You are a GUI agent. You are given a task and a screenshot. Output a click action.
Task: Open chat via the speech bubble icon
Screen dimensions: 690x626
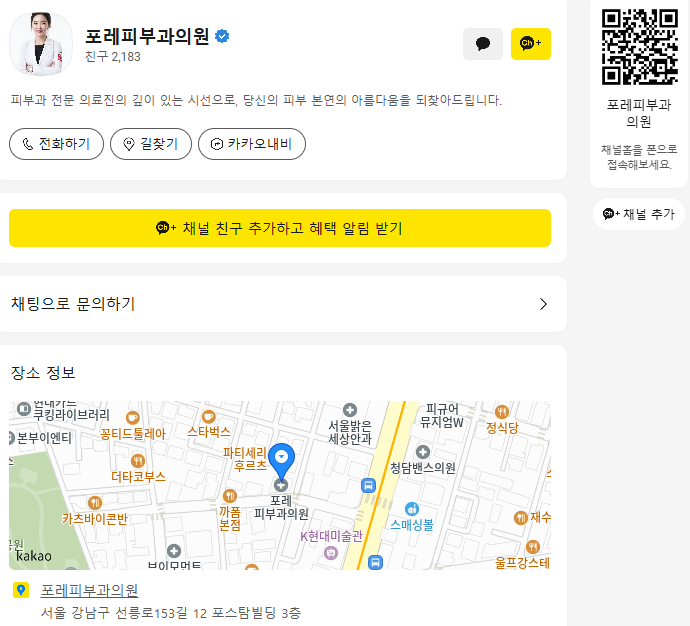click(x=483, y=44)
